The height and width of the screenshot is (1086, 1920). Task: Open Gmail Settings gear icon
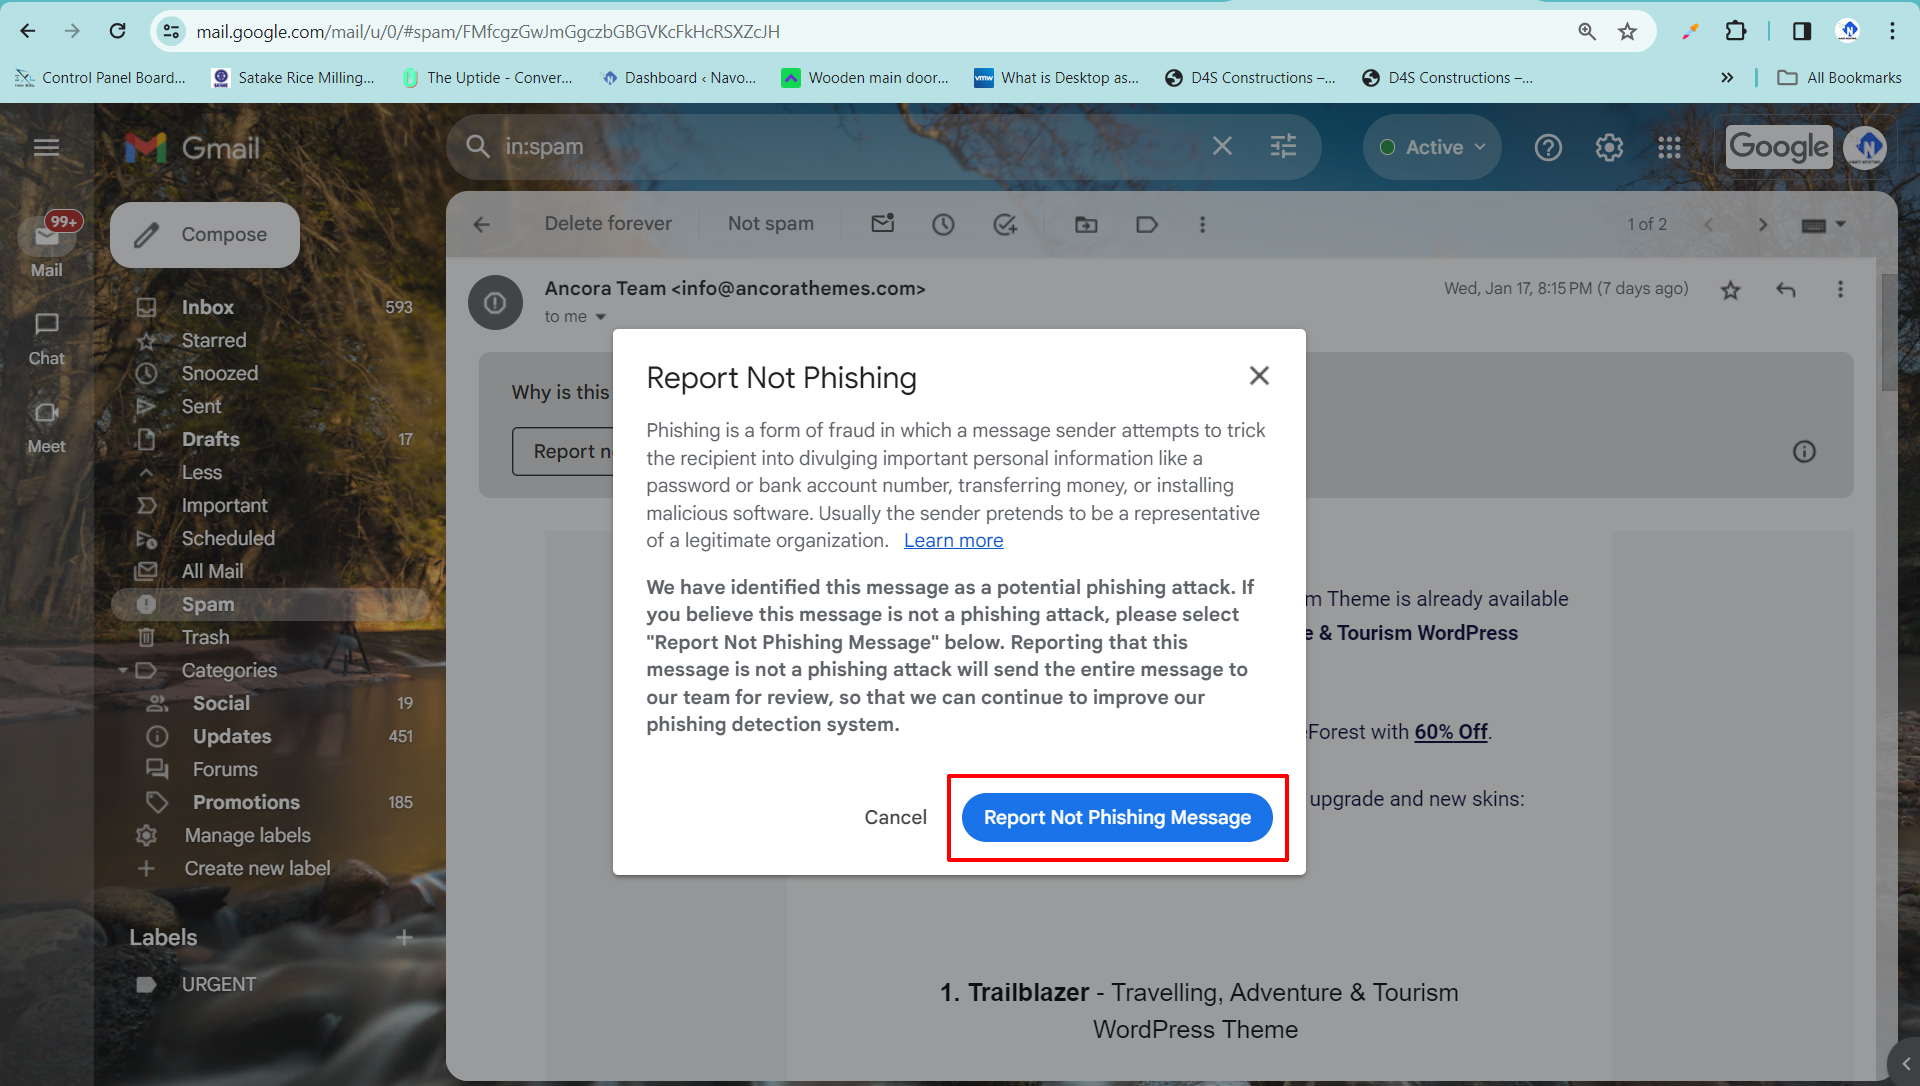point(1609,148)
